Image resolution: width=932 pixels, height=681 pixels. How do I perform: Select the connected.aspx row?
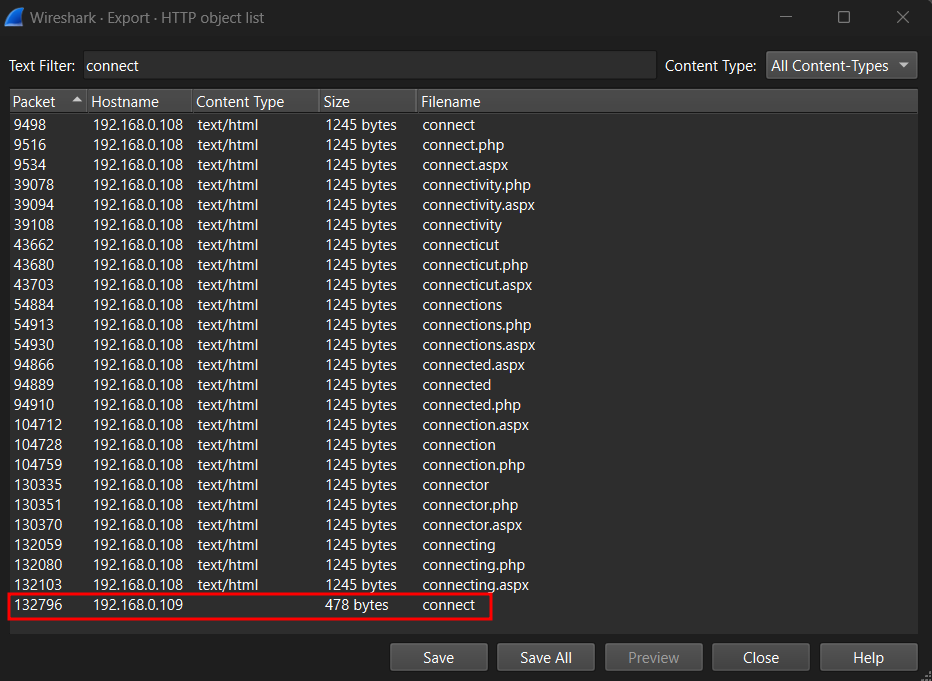point(464,365)
